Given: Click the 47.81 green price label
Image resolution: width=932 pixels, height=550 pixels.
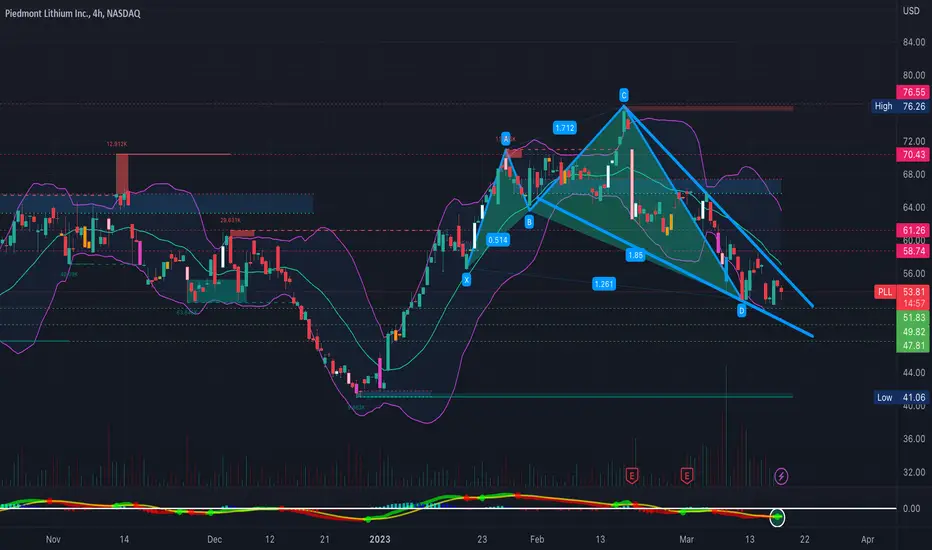Looking at the screenshot, I should (x=913, y=345).
